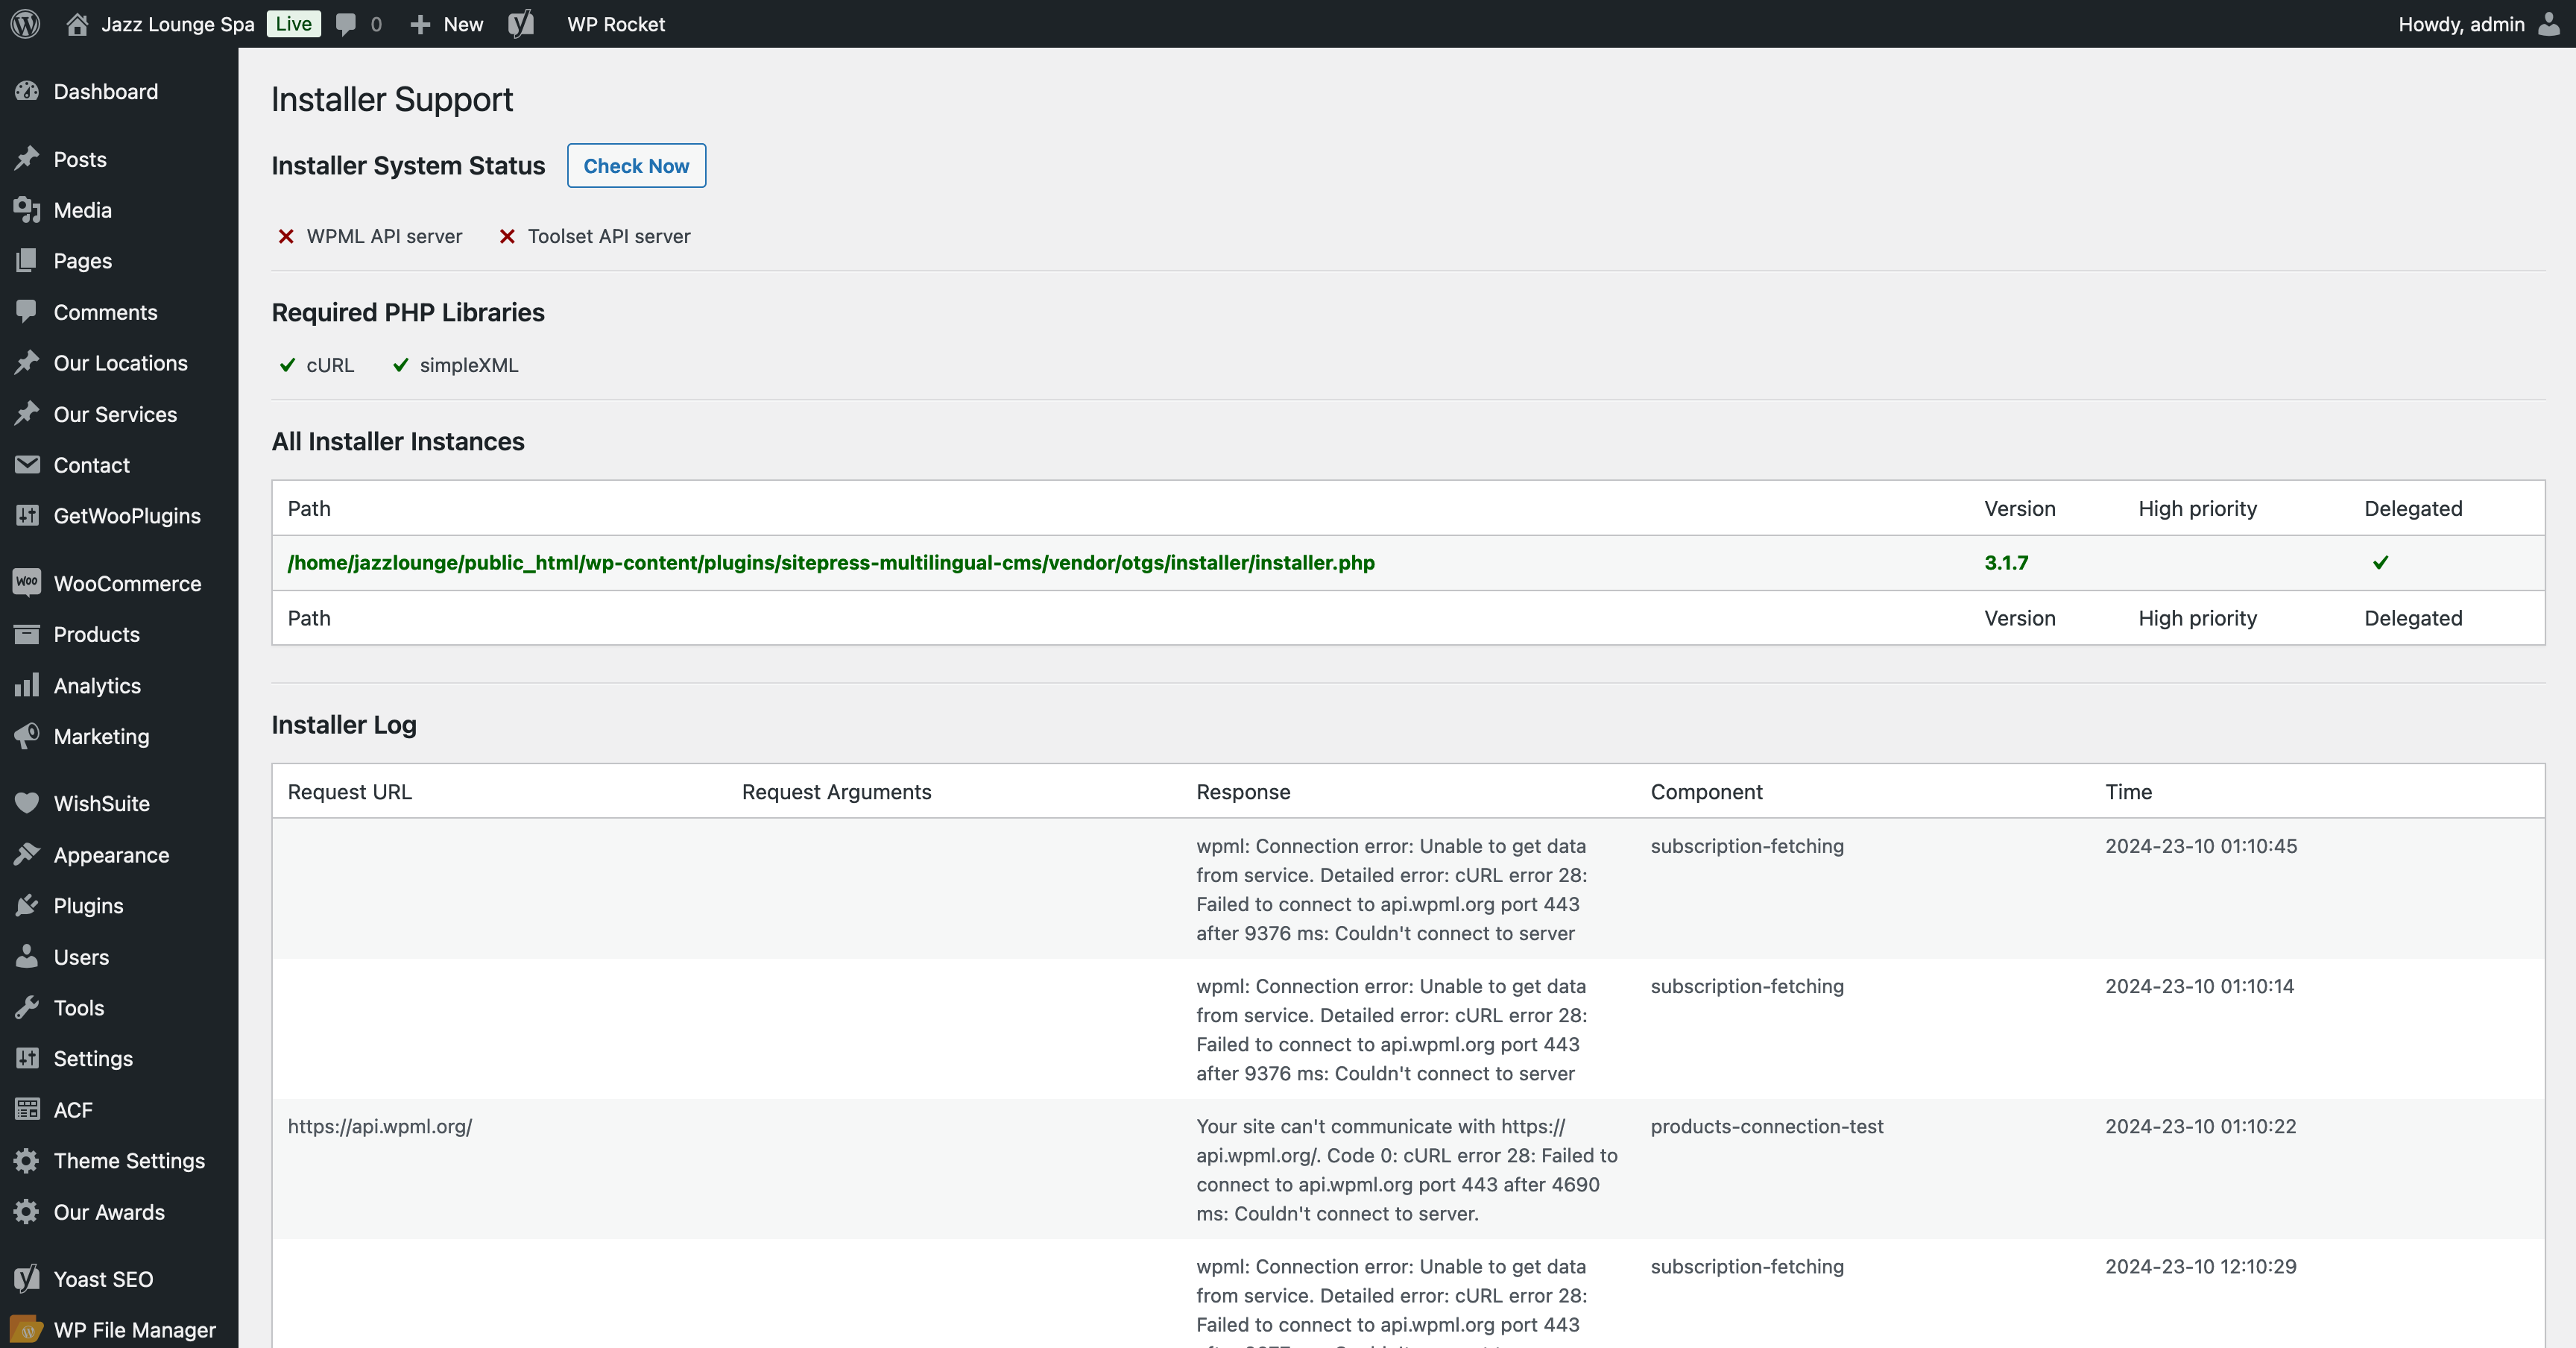This screenshot has height=1348, width=2576.
Task: Click the Our Locations pin icon
Action: 27,363
